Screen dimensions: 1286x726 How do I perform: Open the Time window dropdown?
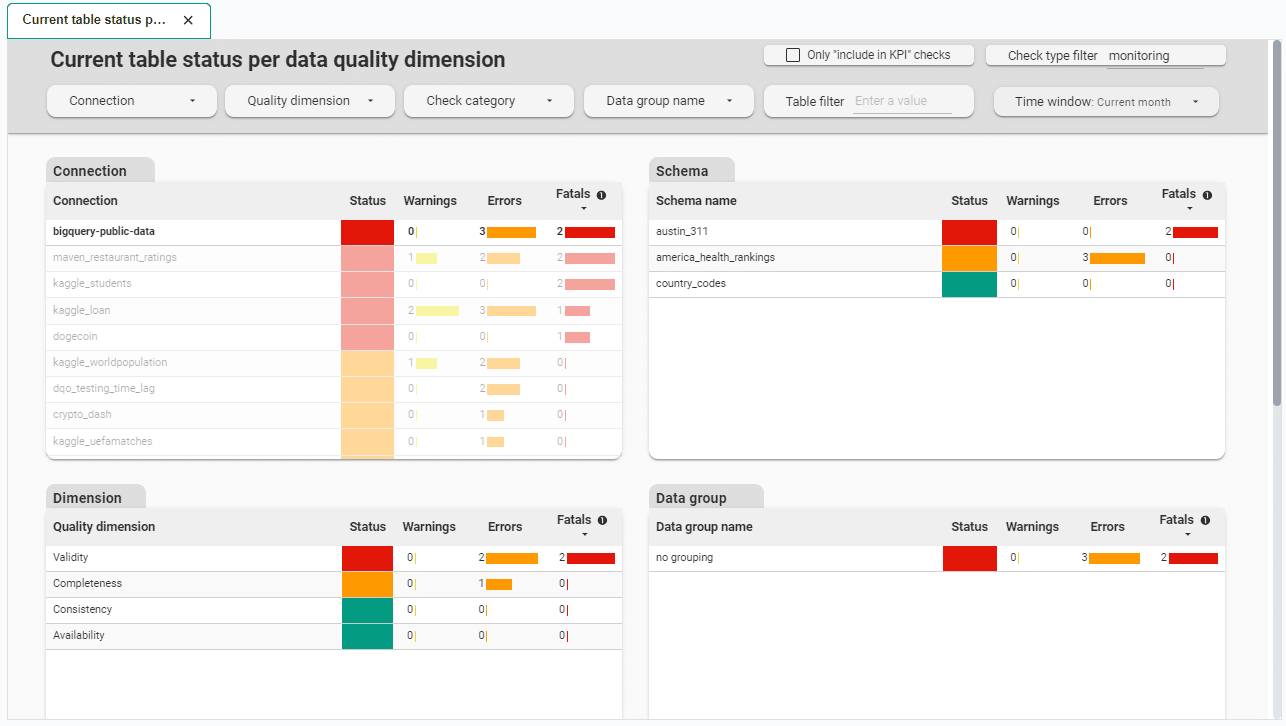1106,101
